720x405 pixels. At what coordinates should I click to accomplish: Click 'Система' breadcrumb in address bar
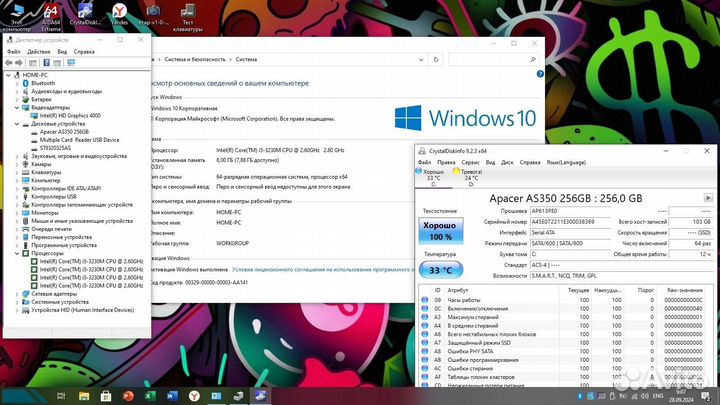click(x=247, y=60)
